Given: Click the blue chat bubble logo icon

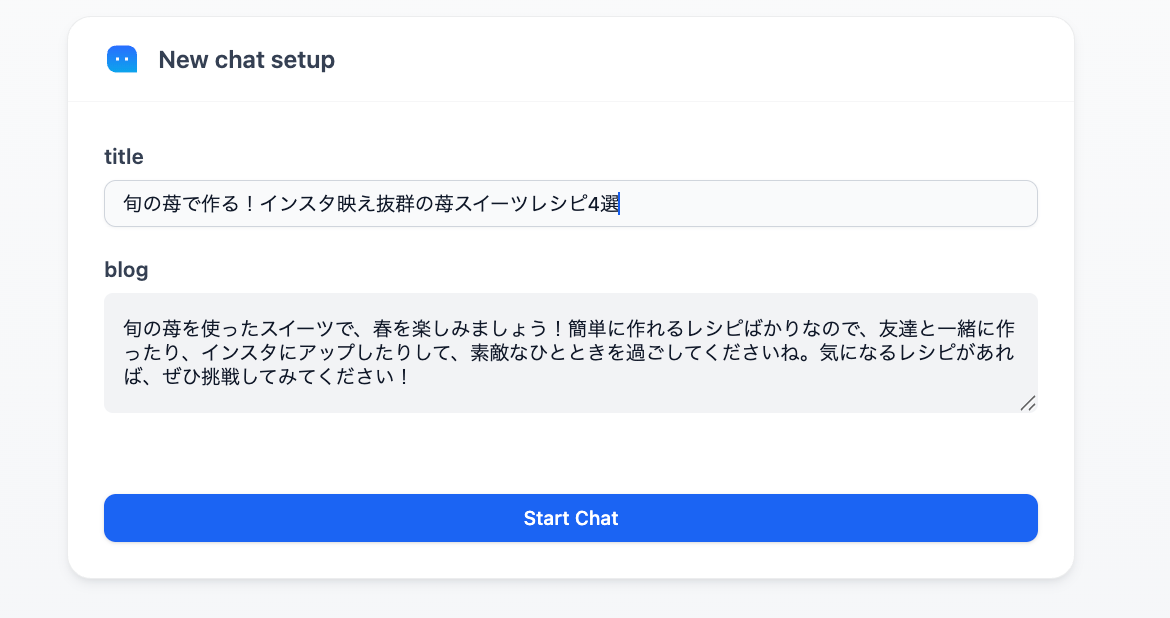Looking at the screenshot, I should [x=122, y=60].
